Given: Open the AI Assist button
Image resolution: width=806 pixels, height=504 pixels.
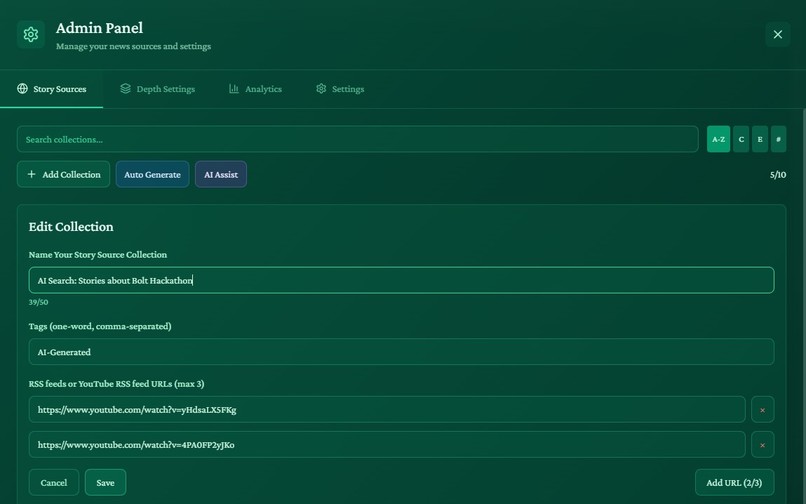Looking at the screenshot, I should coord(221,174).
